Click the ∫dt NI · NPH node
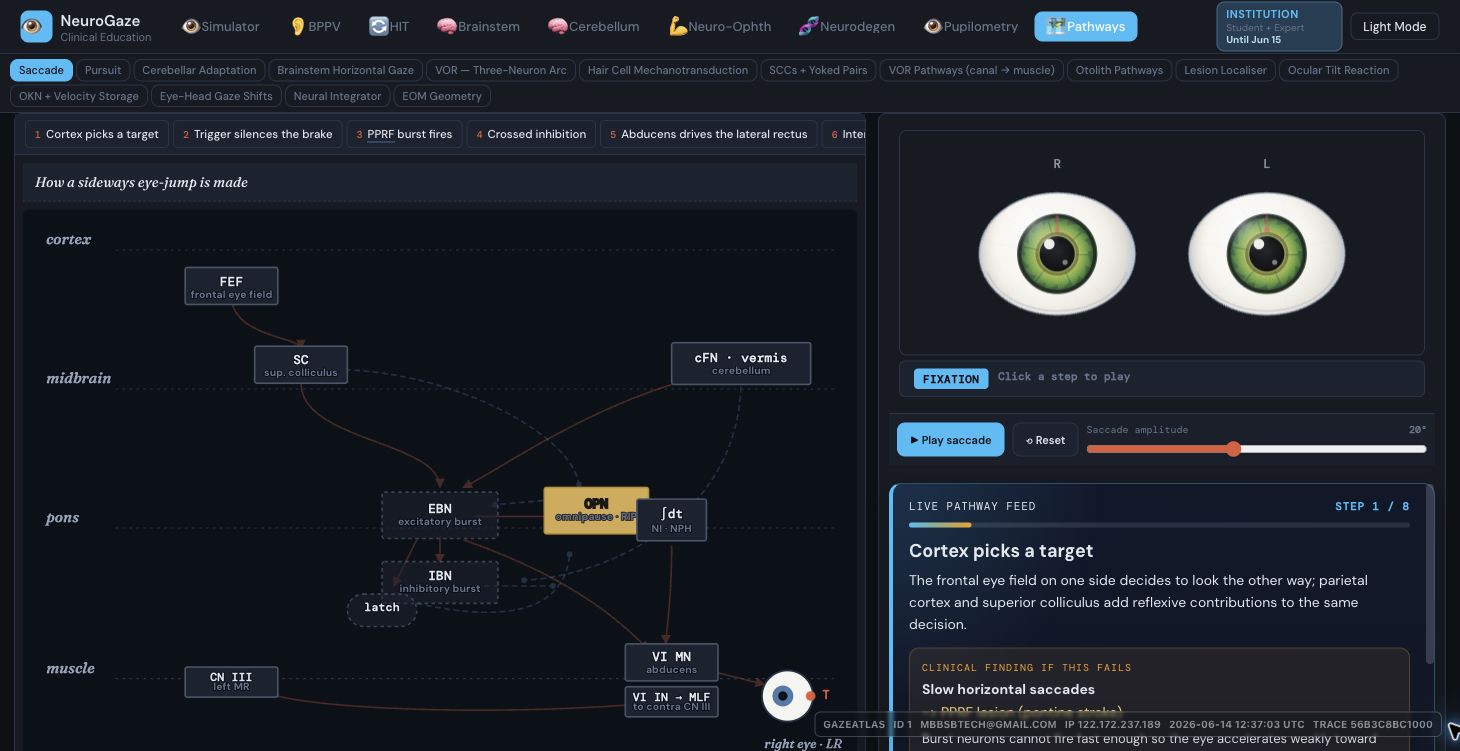The image size is (1460, 751). pyautogui.click(x=672, y=520)
